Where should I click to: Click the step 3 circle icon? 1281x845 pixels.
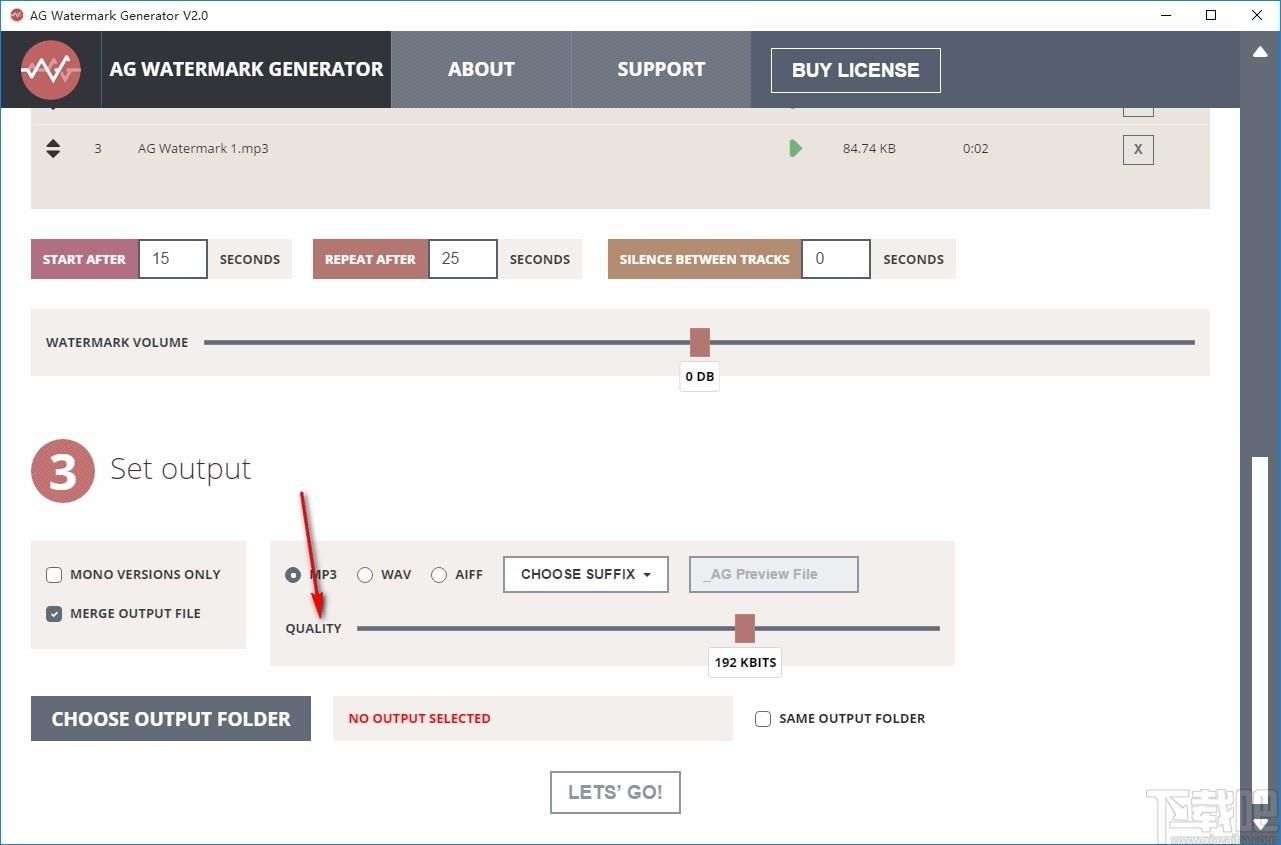coord(63,470)
